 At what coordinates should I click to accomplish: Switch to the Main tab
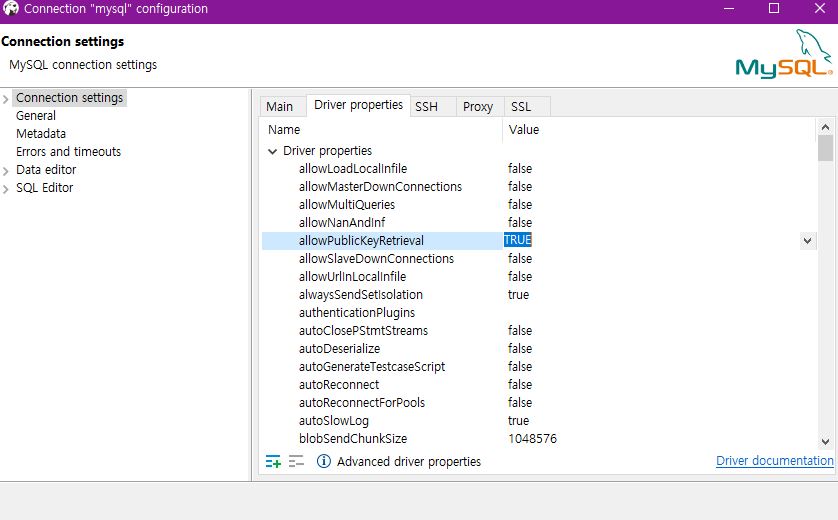coord(280,106)
